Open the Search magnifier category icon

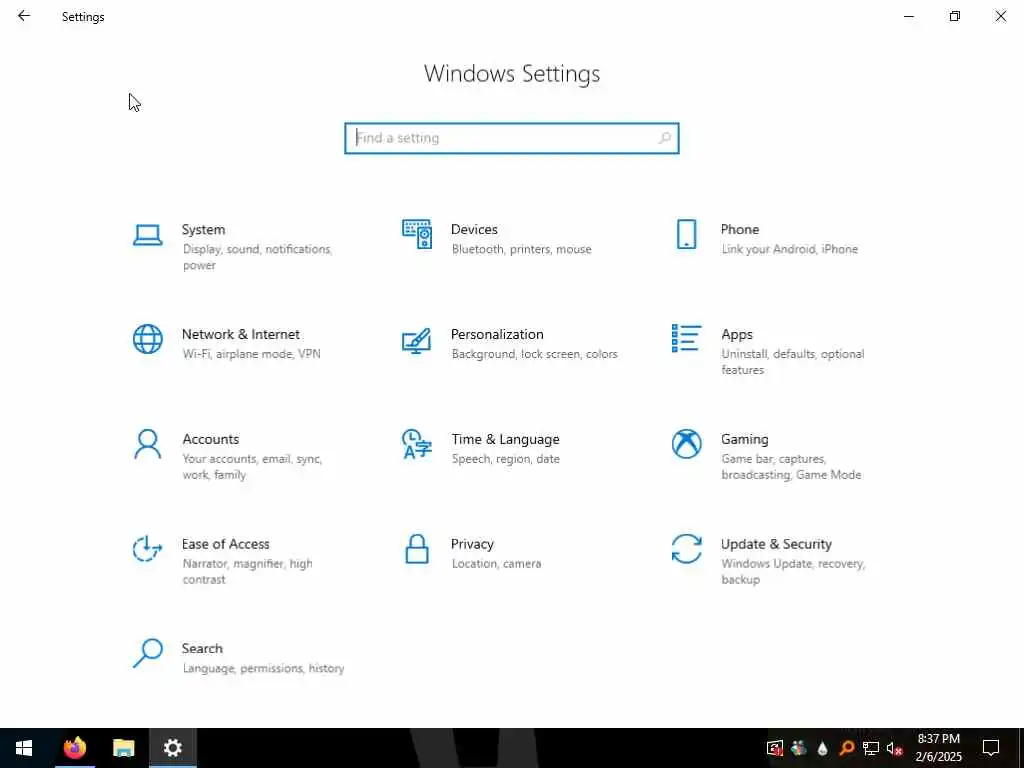tap(148, 653)
